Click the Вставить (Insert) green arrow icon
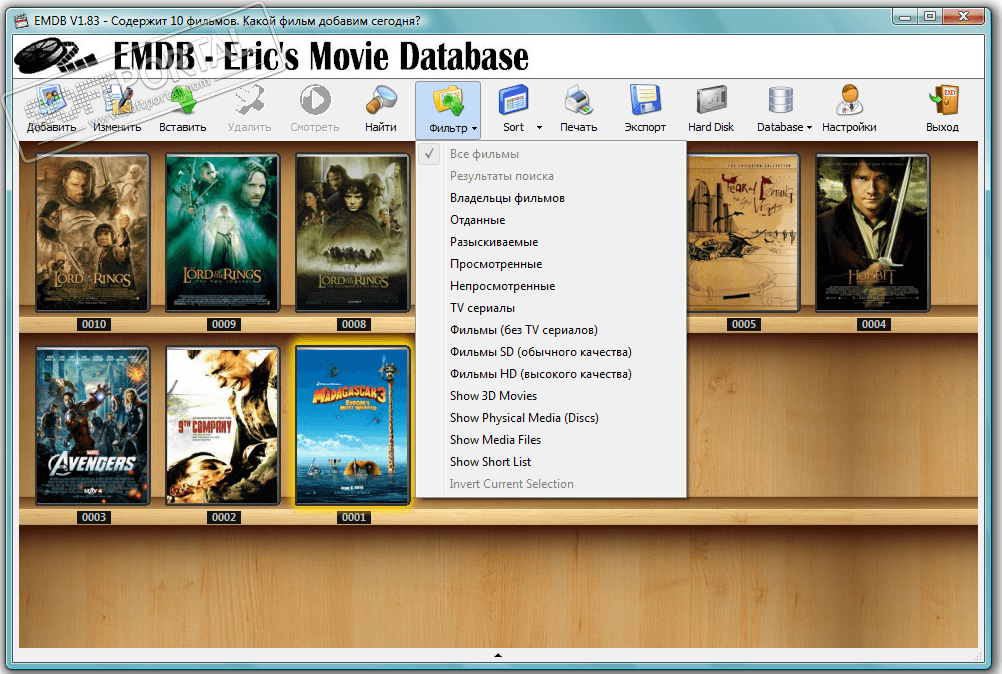 click(x=183, y=101)
